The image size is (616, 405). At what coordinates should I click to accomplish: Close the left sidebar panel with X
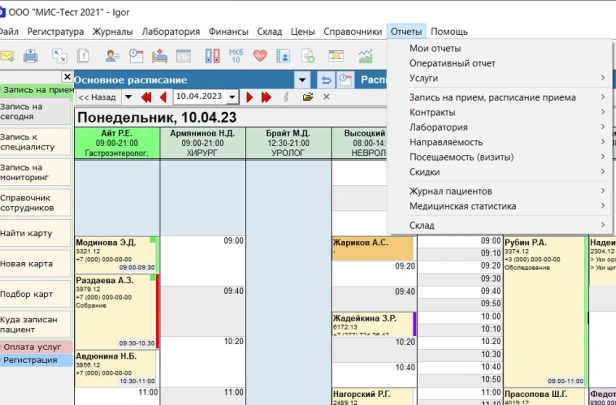click(x=67, y=78)
